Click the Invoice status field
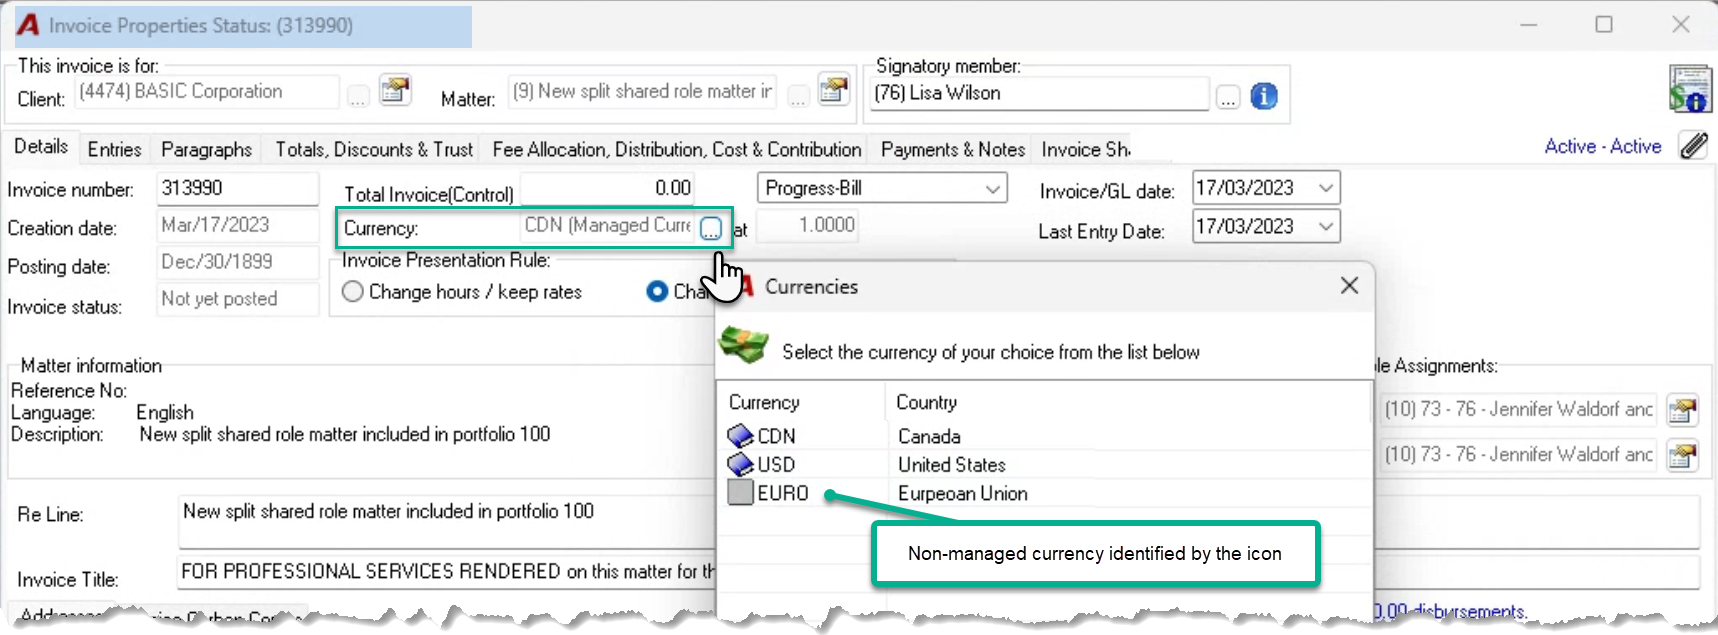 238,299
